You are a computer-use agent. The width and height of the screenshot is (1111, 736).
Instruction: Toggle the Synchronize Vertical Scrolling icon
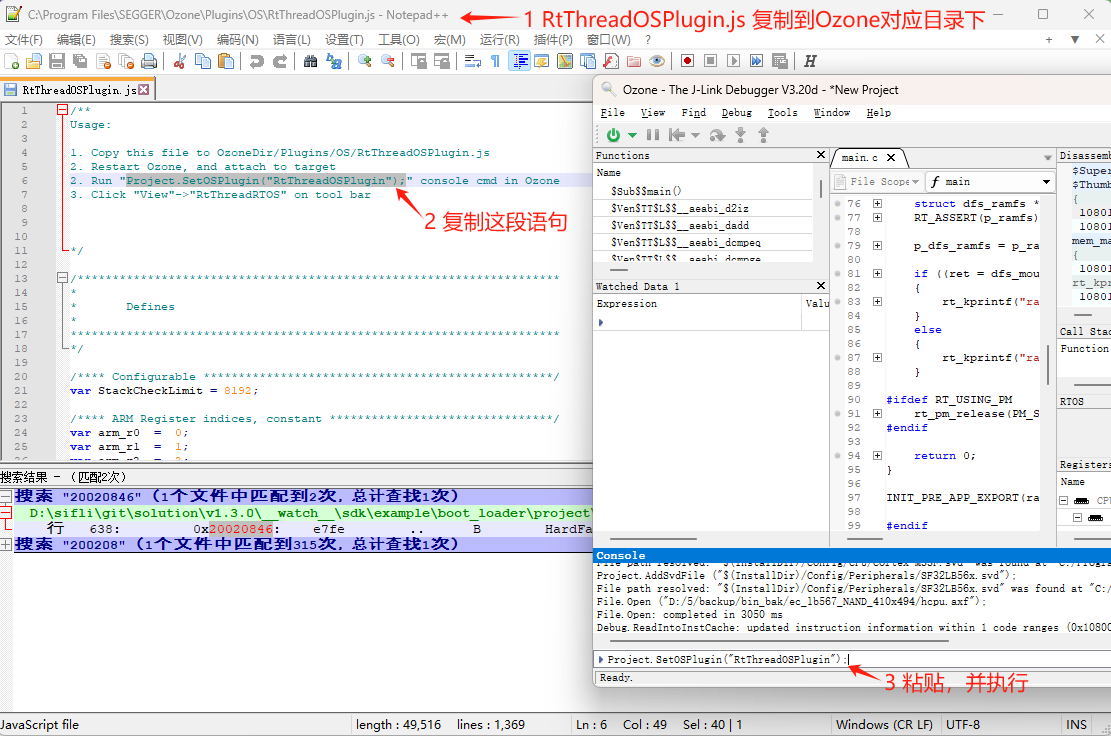pyautogui.click(x=419, y=62)
